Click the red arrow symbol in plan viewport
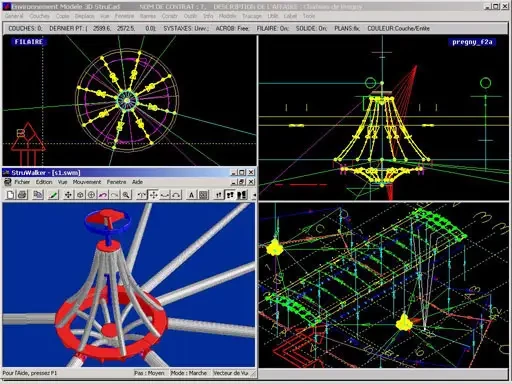 point(28,143)
